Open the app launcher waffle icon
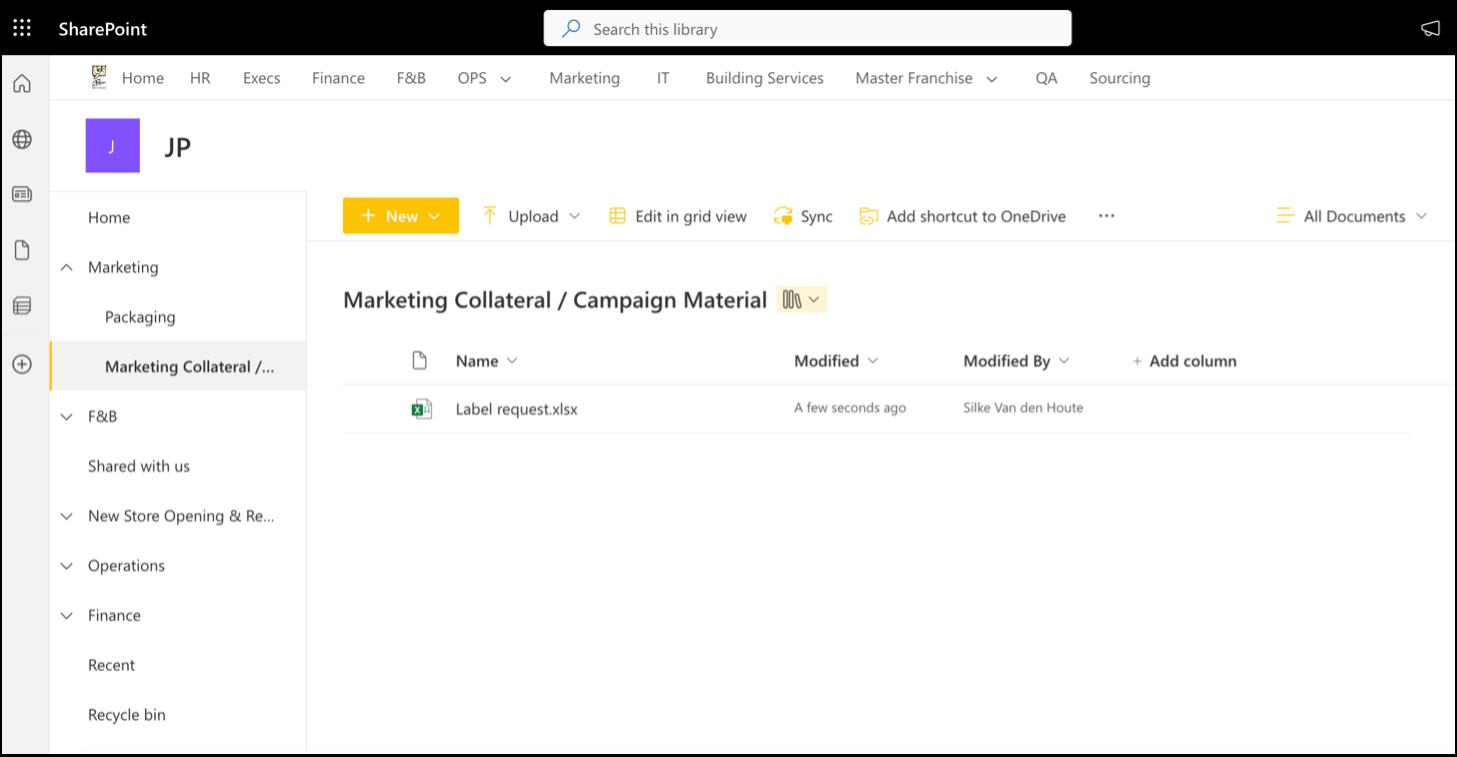Screen dimensions: 1457x757 pos(21,28)
